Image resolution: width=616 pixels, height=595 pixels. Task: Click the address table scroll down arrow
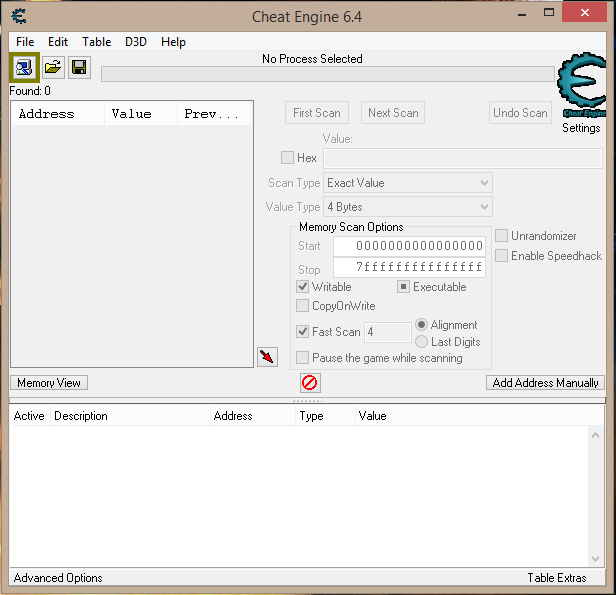tap(595, 558)
